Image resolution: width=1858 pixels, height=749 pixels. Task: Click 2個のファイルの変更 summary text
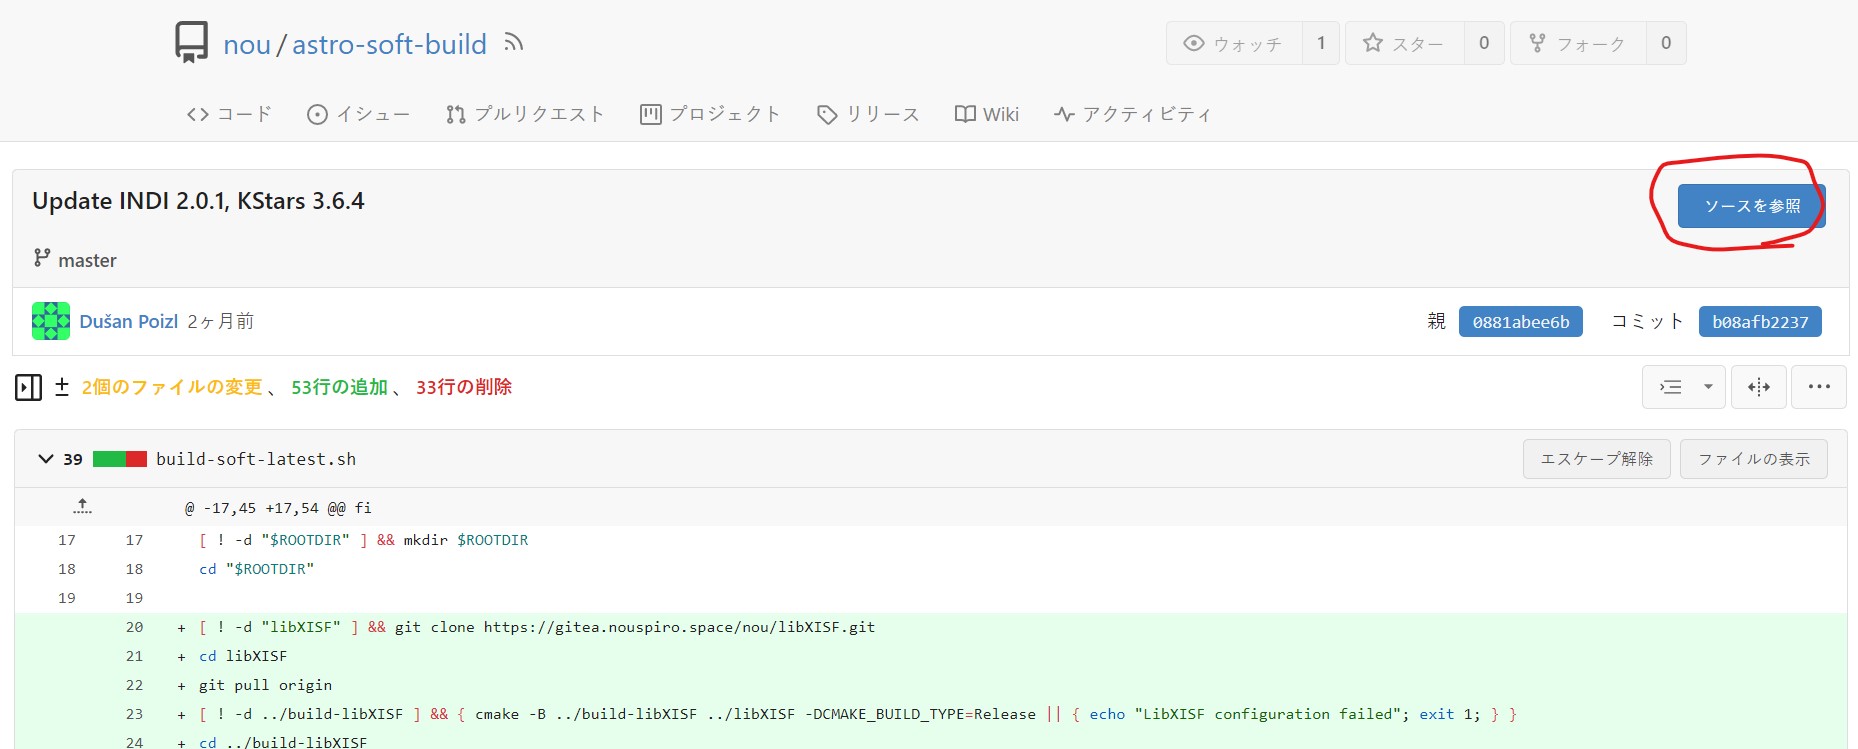point(172,387)
